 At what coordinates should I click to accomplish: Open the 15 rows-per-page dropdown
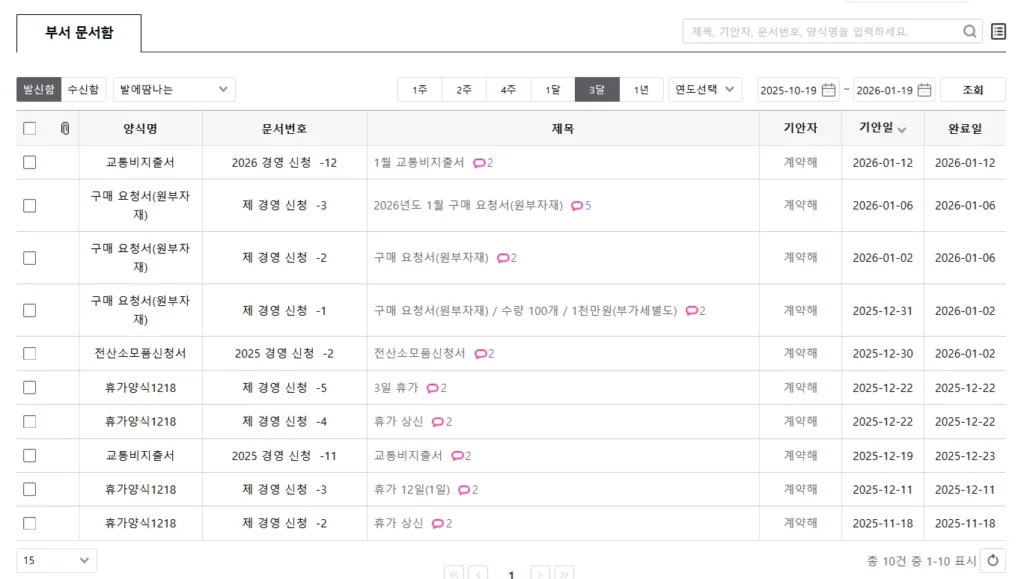tap(57, 561)
